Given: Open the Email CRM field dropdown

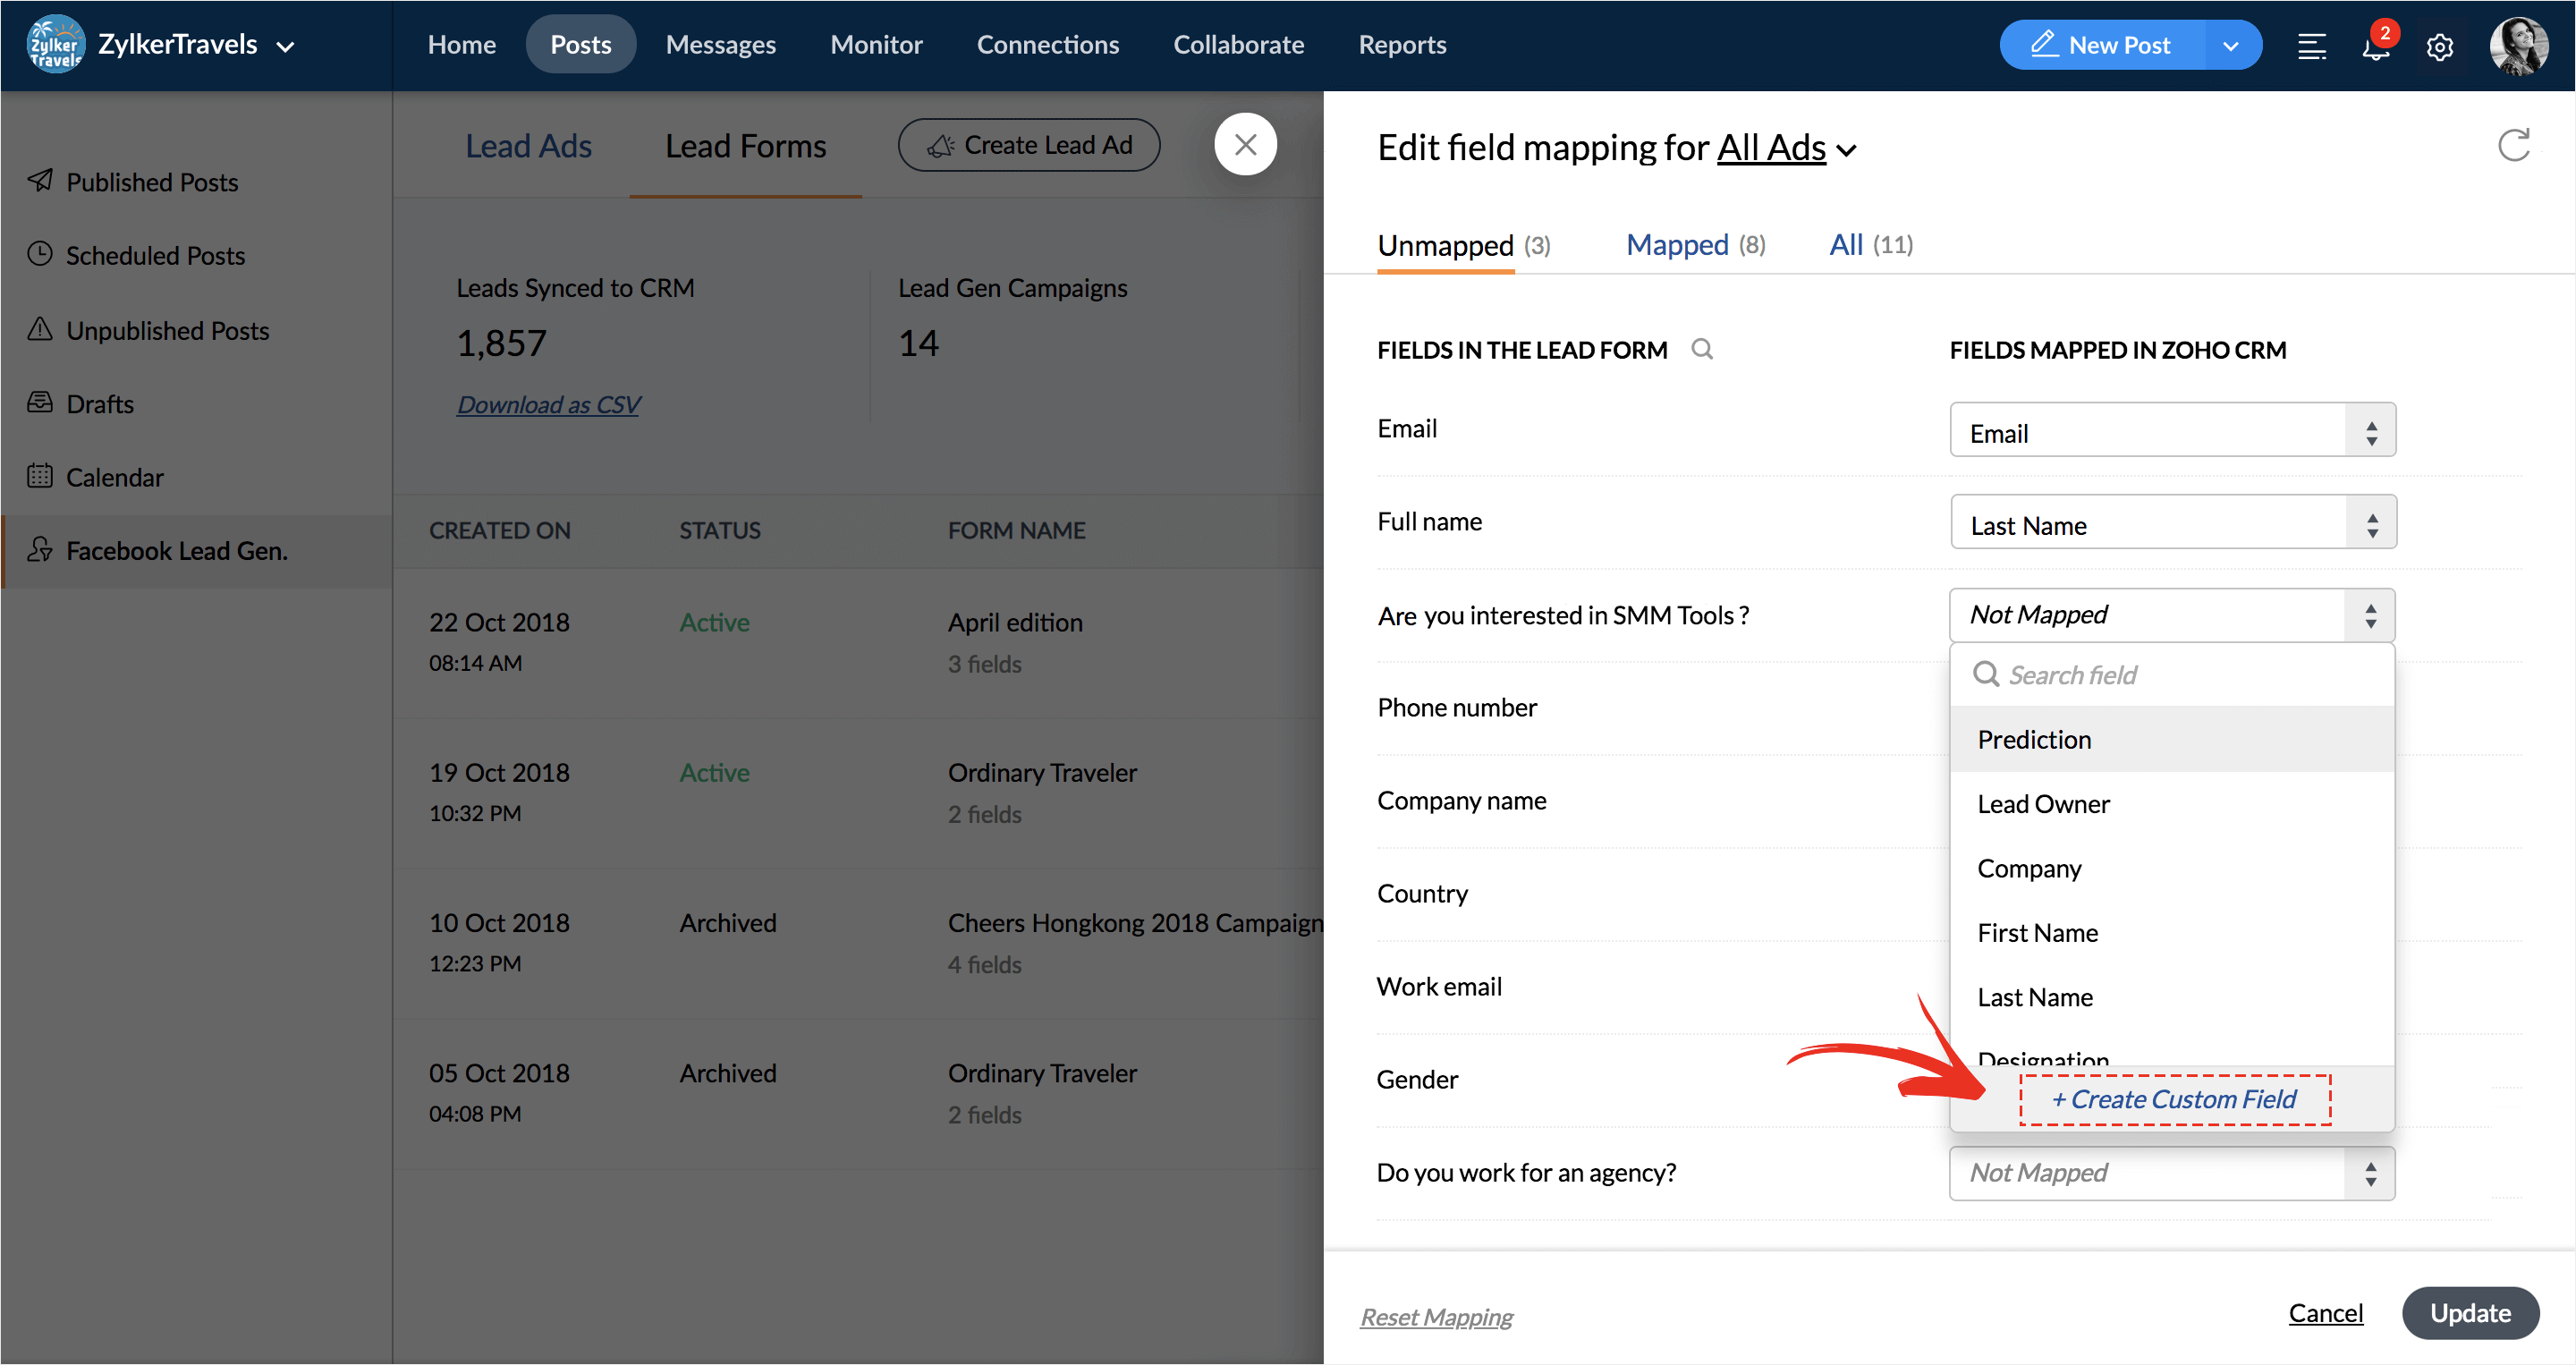Looking at the screenshot, I should point(2172,432).
